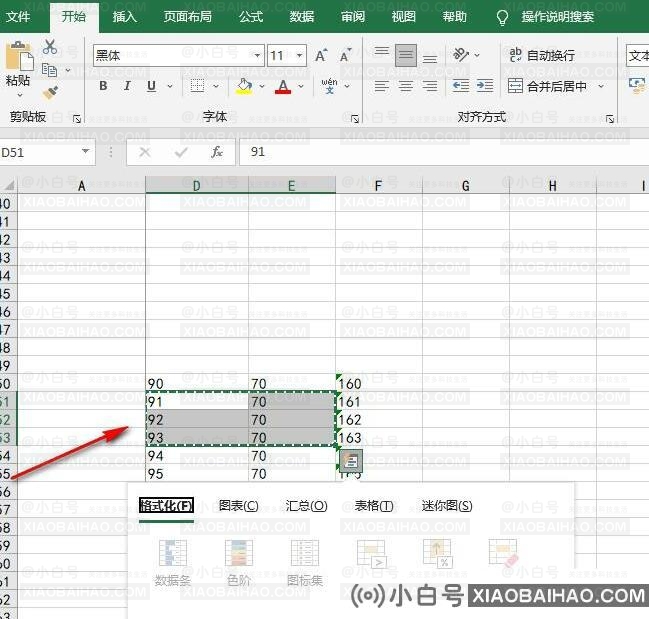Expand underline style options arrow
This screenshot has width=649, height=619.
point(170,86)
